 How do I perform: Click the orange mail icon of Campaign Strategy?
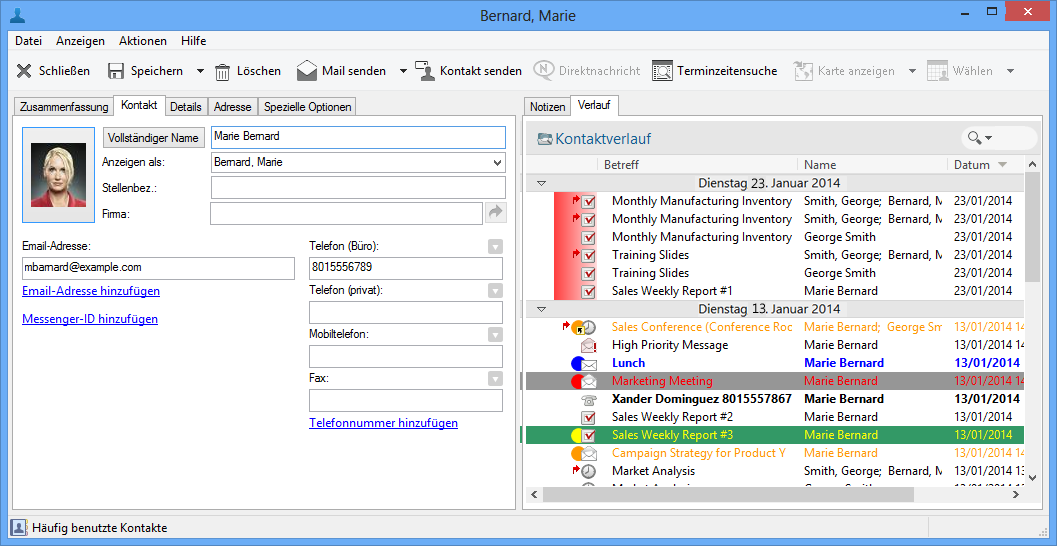tap(584, 453)
